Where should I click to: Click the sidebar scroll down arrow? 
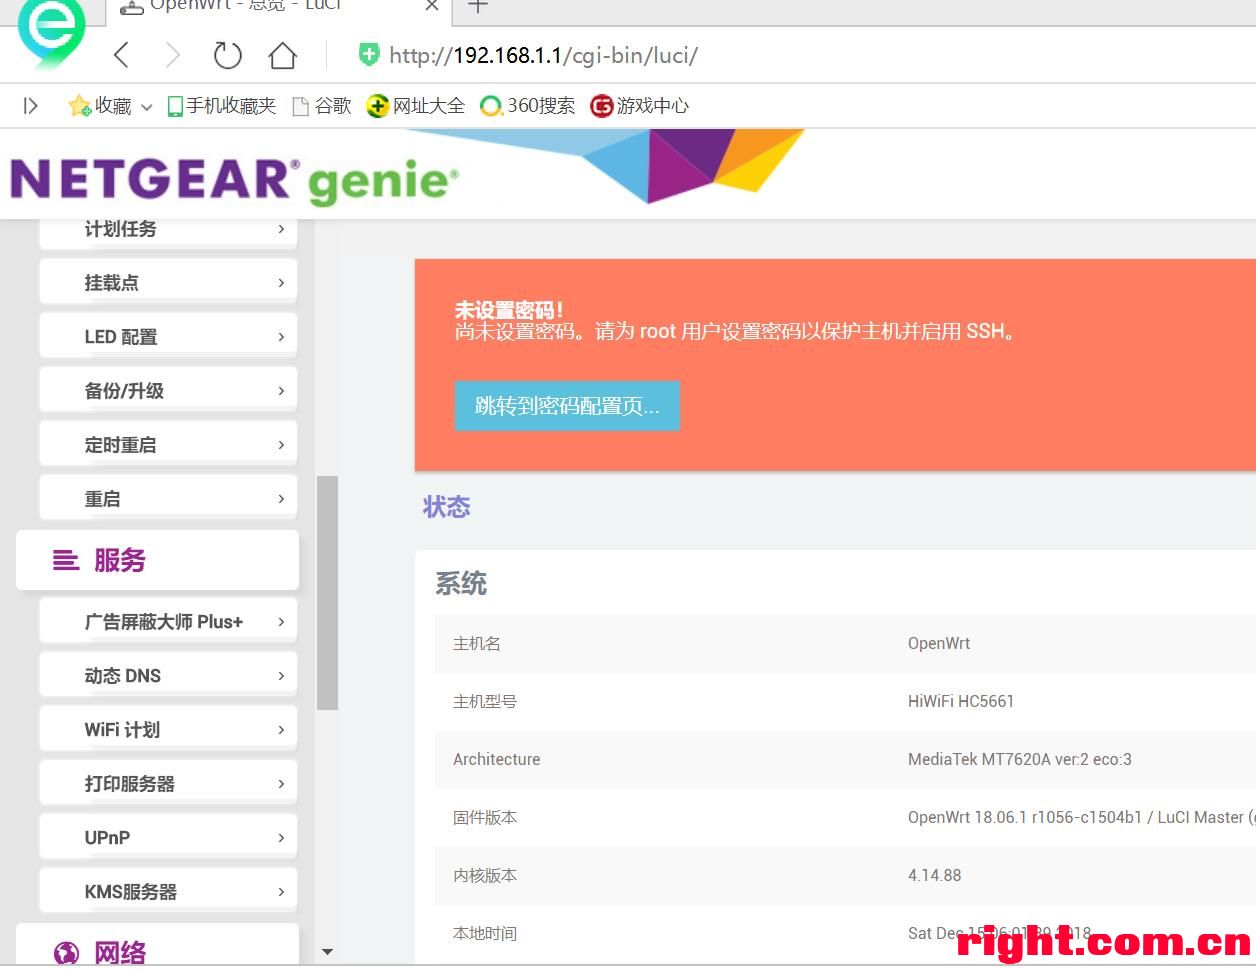coord(327,952)
